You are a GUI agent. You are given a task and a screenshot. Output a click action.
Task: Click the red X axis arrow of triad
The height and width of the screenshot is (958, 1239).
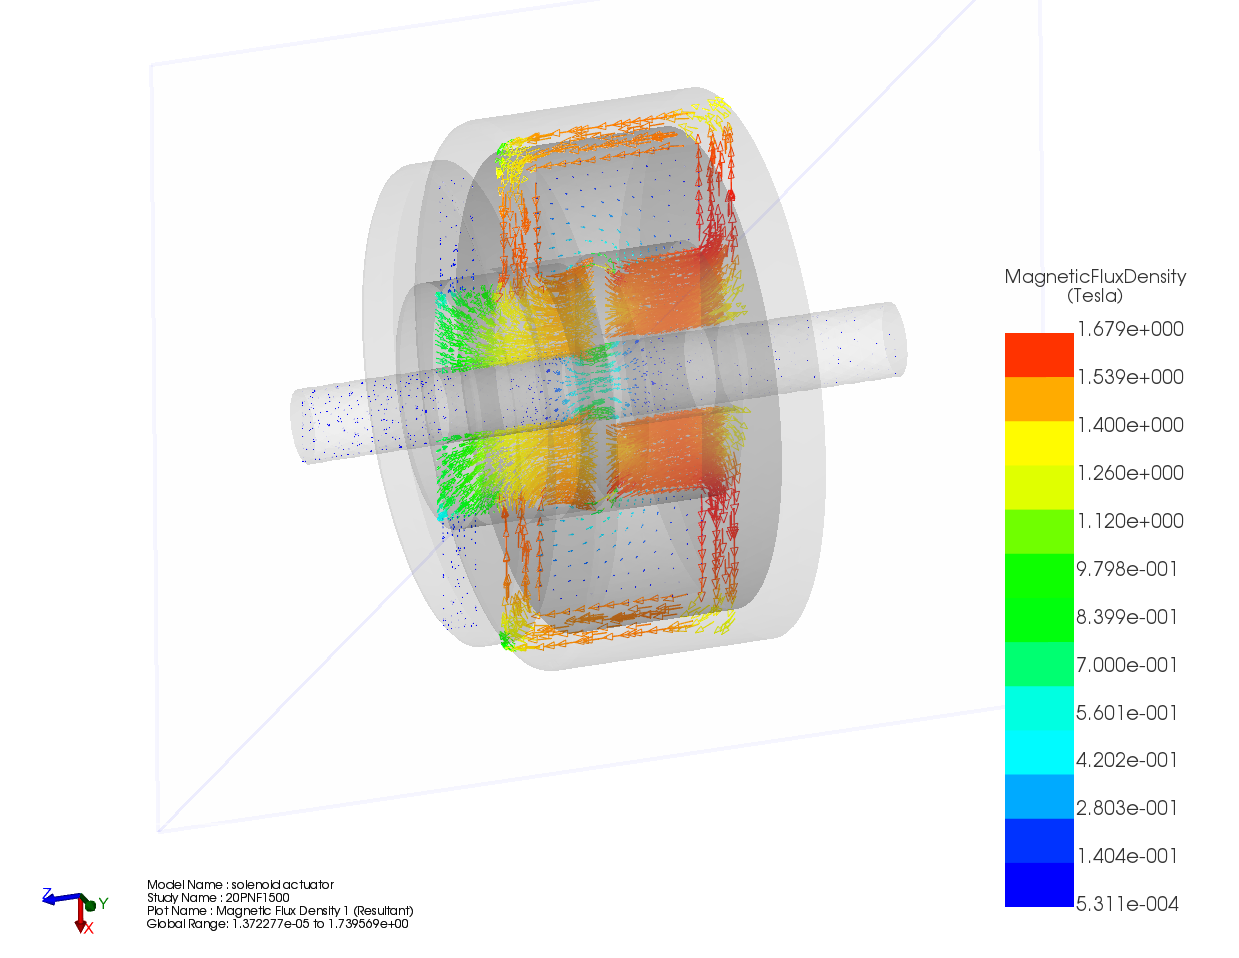click(81, 920)
